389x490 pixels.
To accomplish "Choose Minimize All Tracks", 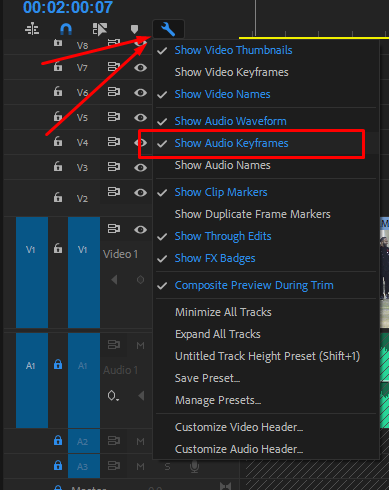I will pos(266,312).
